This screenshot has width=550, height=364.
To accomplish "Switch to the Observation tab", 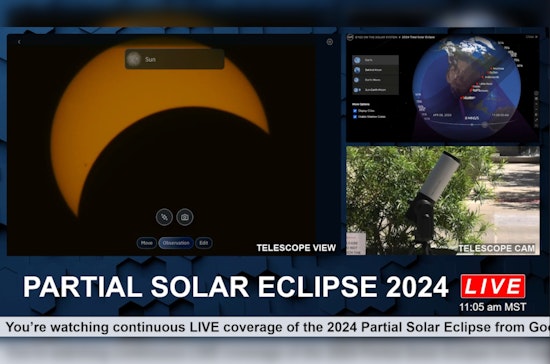I will coord(176,243).
